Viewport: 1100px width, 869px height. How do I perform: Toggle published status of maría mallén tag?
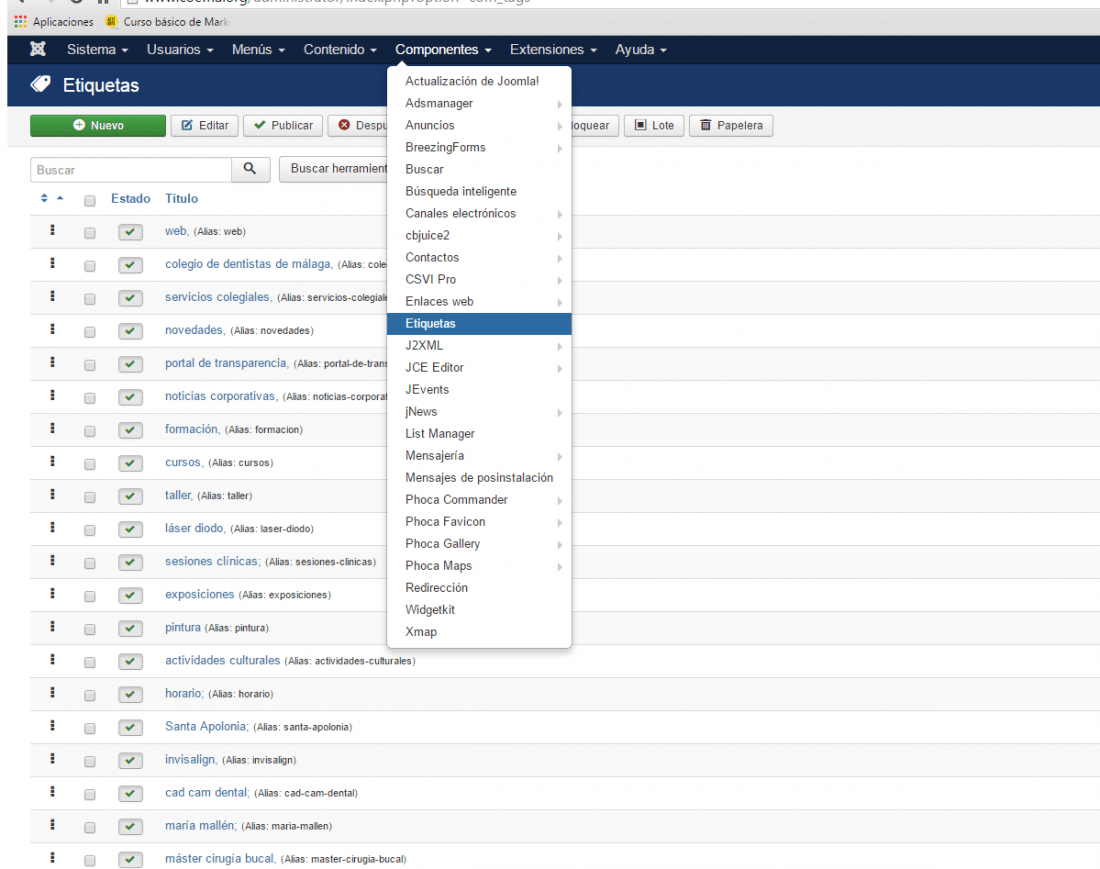click(130, 826)
